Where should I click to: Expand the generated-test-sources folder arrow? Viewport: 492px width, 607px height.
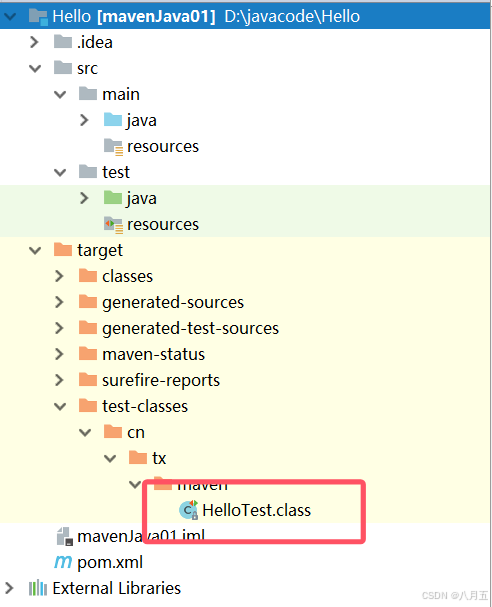tap(59, 328)
